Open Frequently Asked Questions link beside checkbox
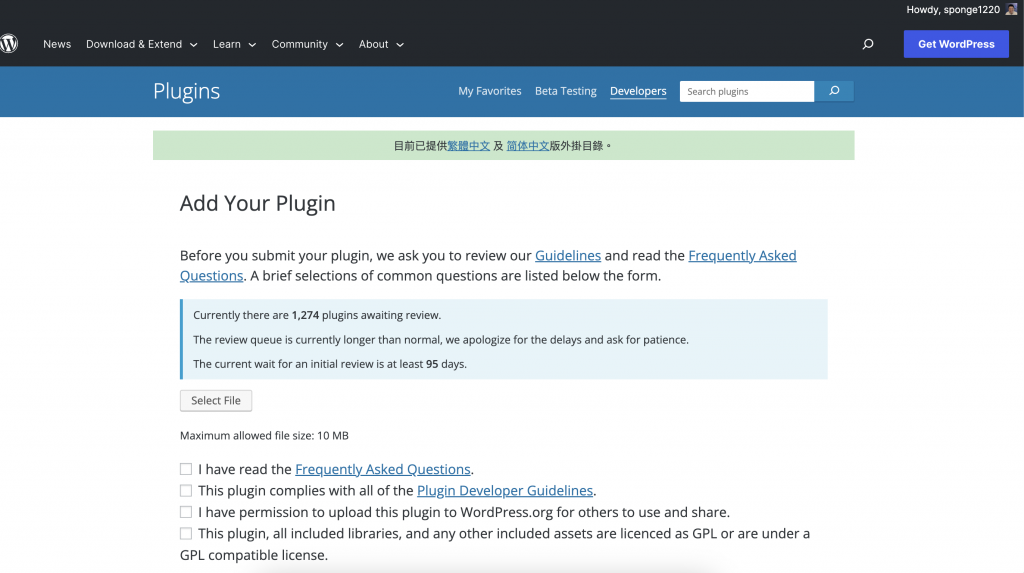 (x=383, y=469)
